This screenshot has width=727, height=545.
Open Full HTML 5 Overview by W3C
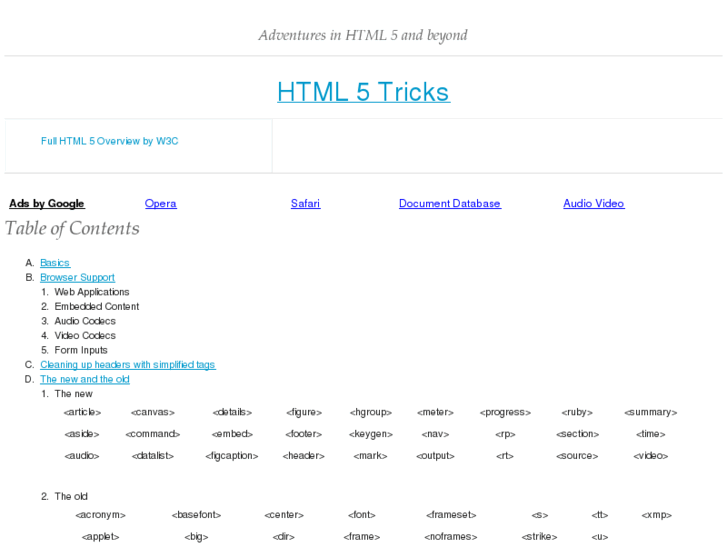coord(109,141)
